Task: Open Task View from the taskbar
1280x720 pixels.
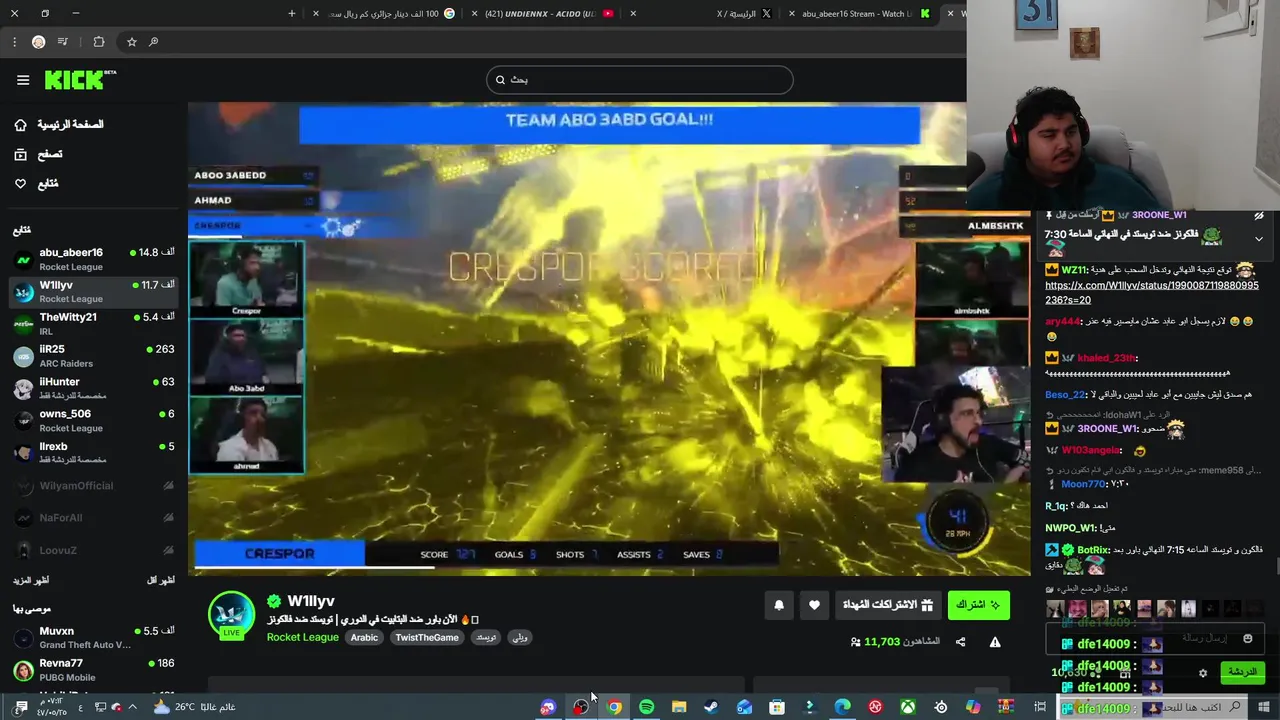Action: pyautogui.click(x=1040, y=707)
